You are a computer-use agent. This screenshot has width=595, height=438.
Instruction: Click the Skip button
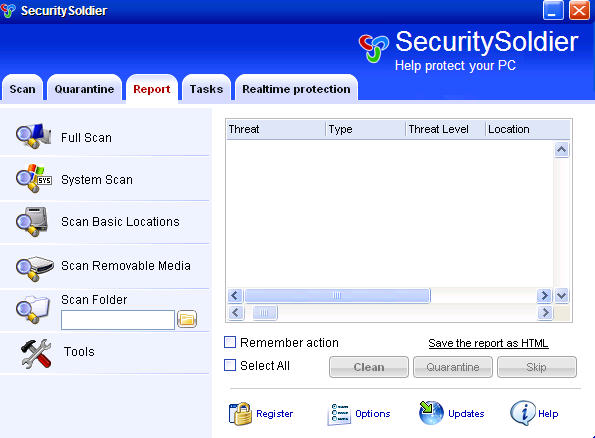point(537,367)
